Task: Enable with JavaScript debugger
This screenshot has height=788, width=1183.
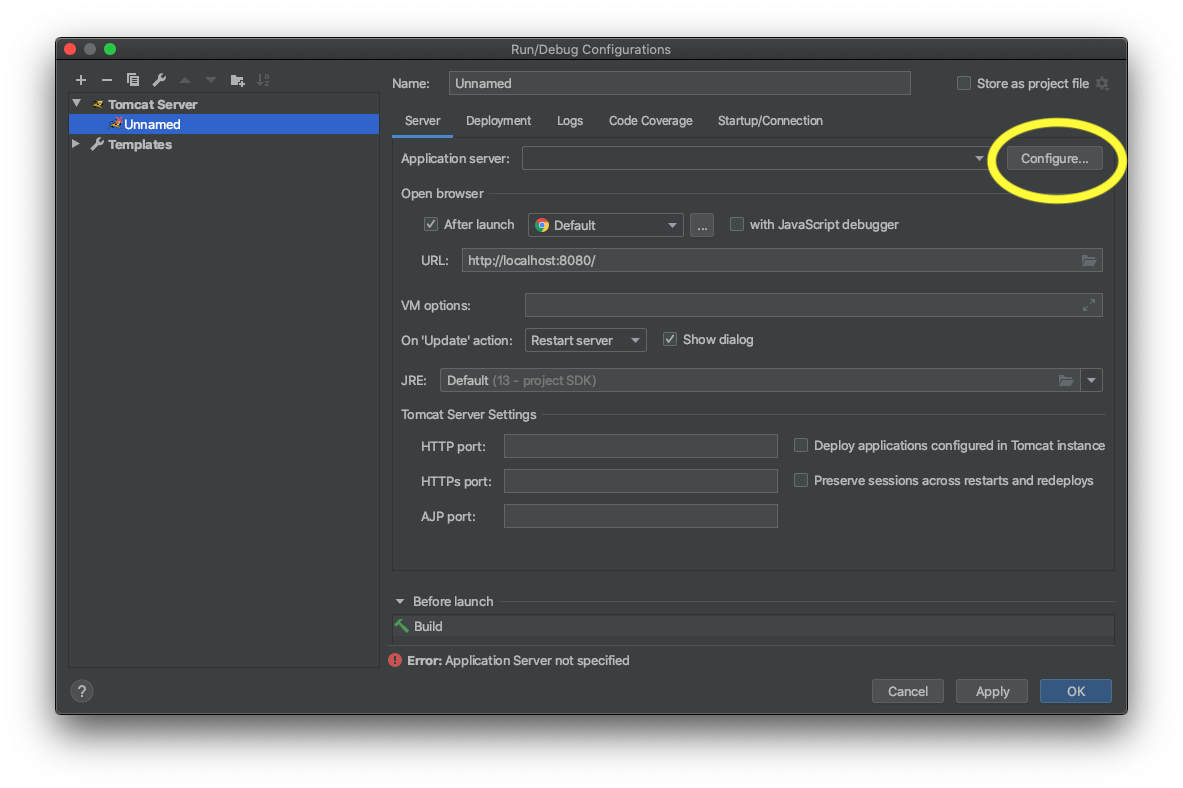Action: [x=737, y=224]
